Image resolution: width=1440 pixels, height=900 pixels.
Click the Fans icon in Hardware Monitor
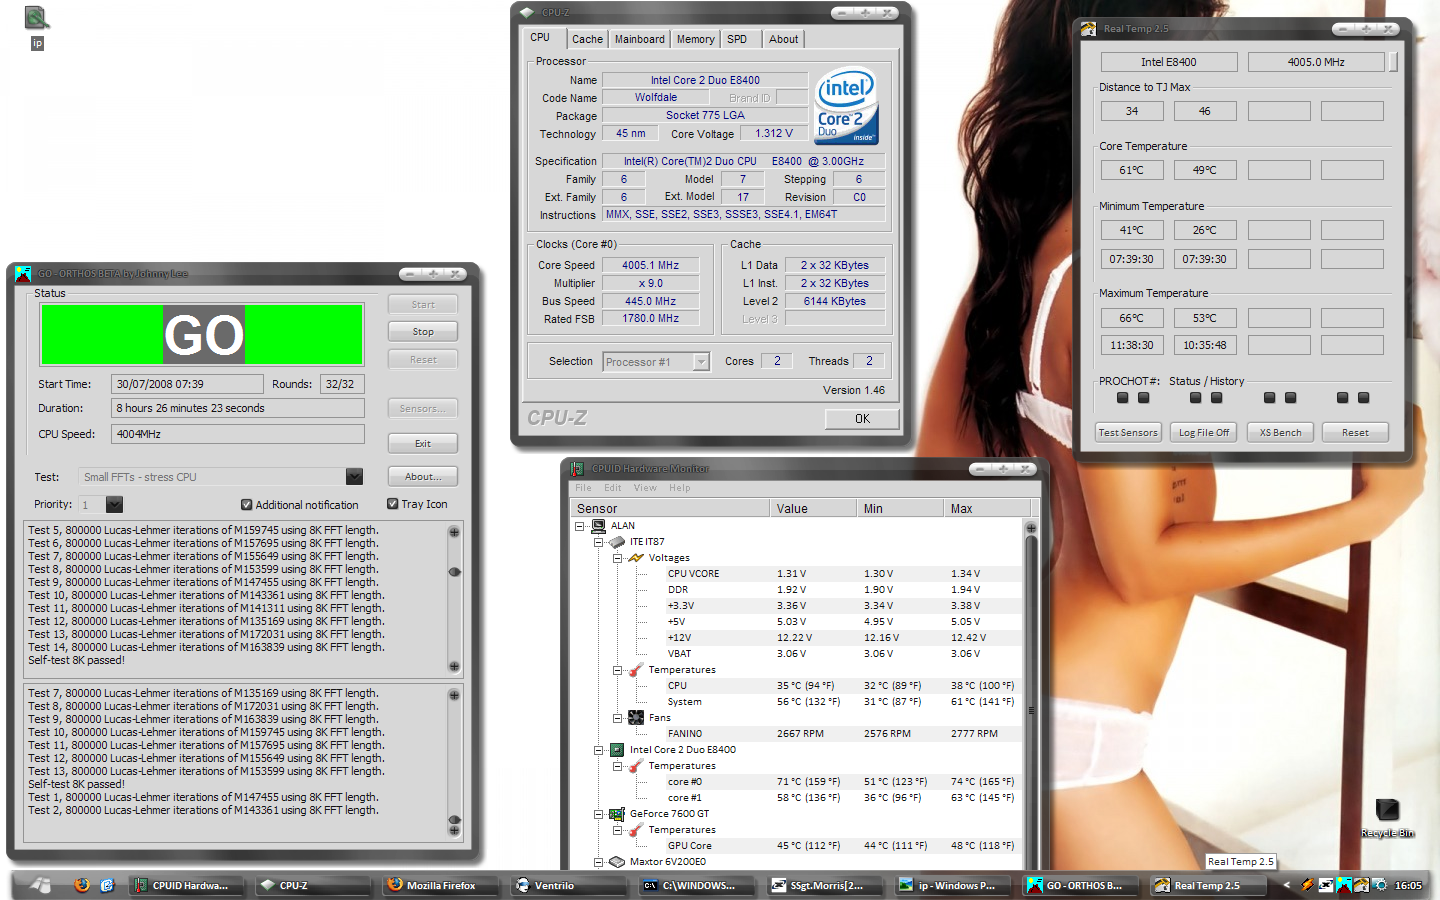pos(634,717)
